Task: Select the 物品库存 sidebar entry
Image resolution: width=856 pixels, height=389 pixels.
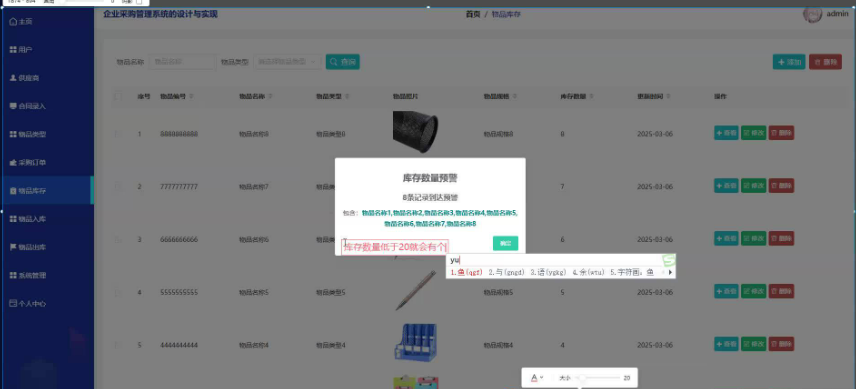Action: [x=47, y=190]
